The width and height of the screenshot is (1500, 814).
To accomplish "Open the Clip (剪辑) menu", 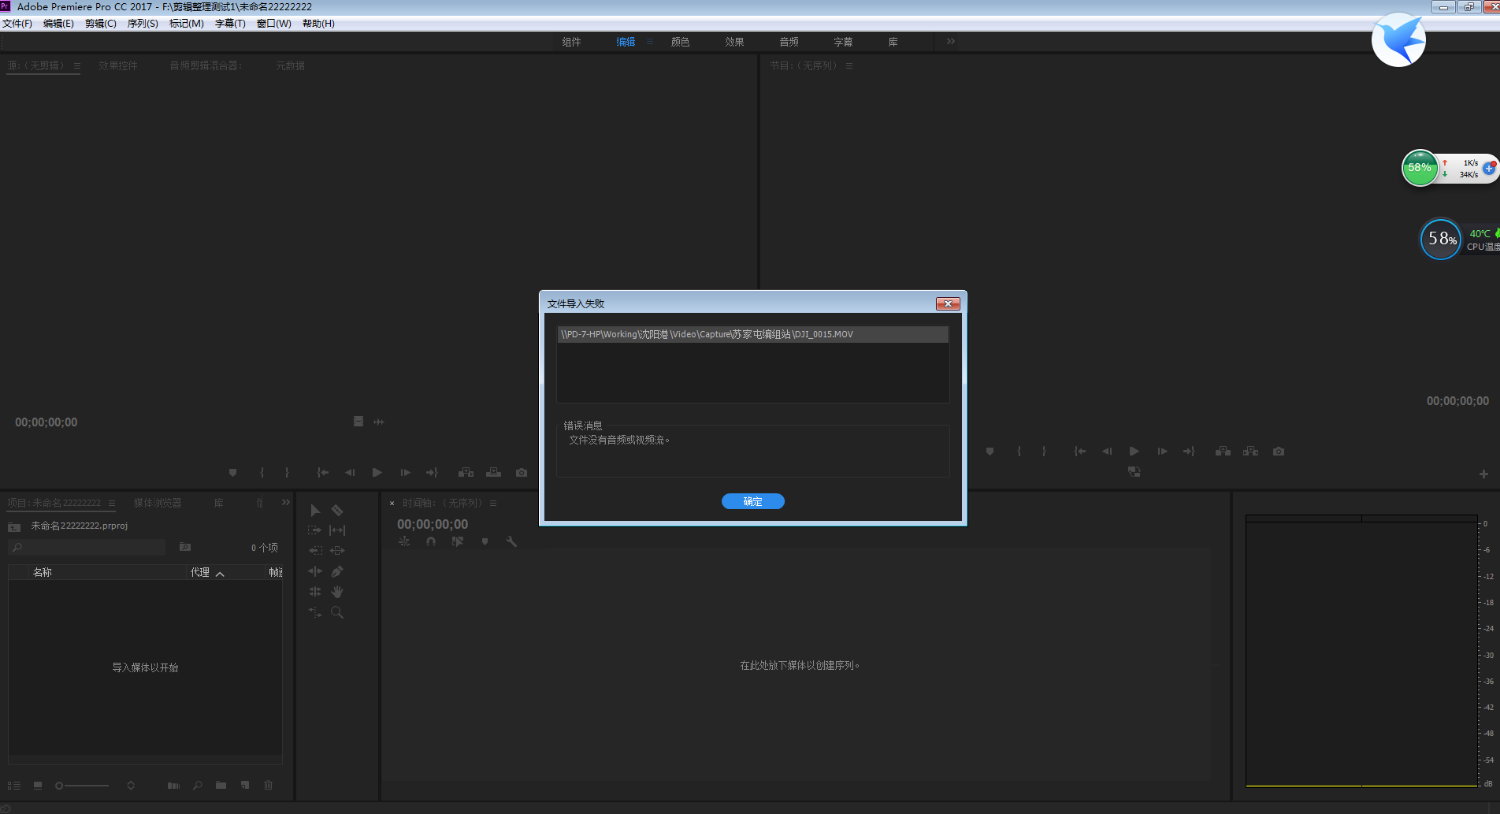I will (x=101, y=23).
